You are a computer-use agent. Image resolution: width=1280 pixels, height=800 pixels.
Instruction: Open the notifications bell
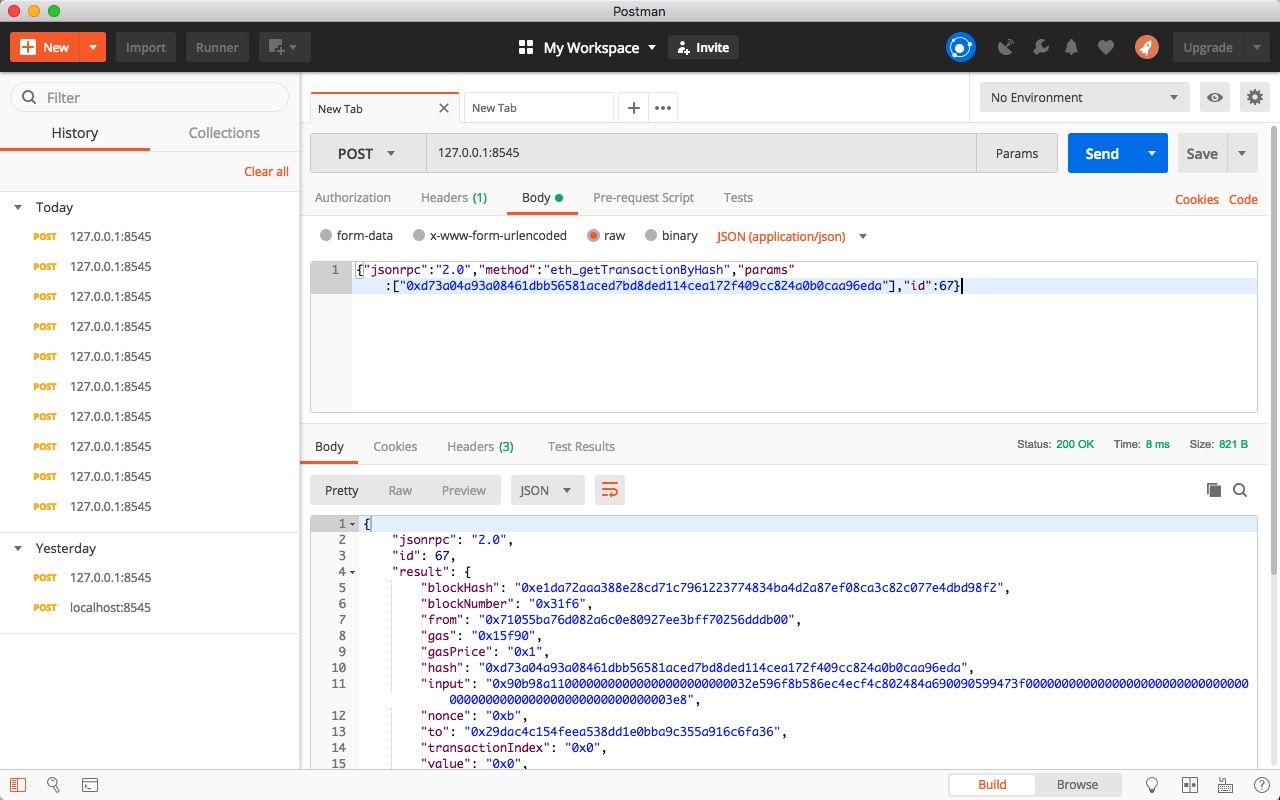point(1072,47)
